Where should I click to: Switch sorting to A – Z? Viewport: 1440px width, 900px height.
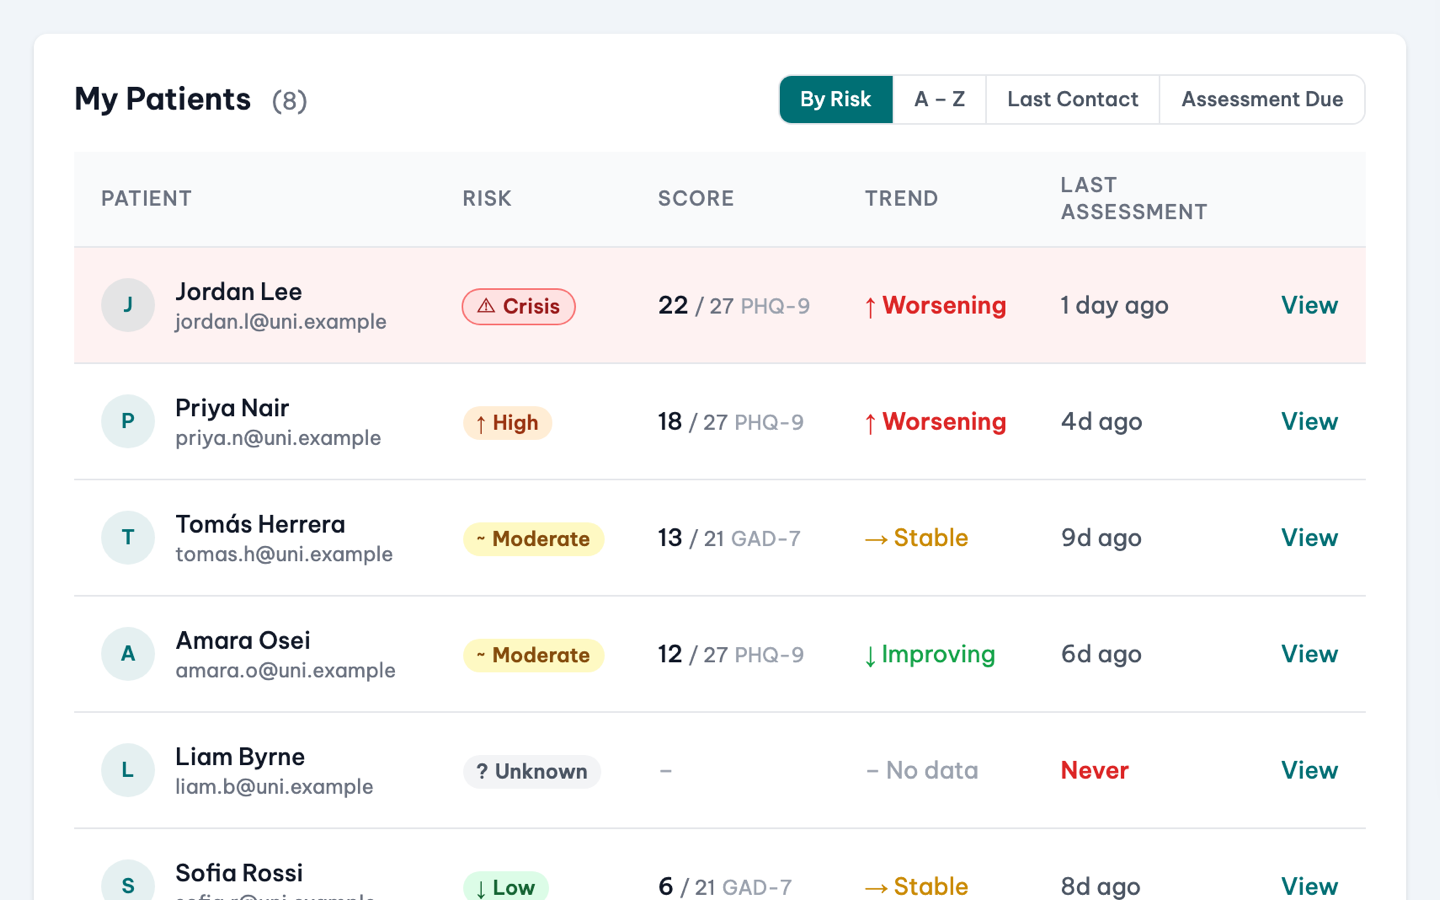(939, 99)
